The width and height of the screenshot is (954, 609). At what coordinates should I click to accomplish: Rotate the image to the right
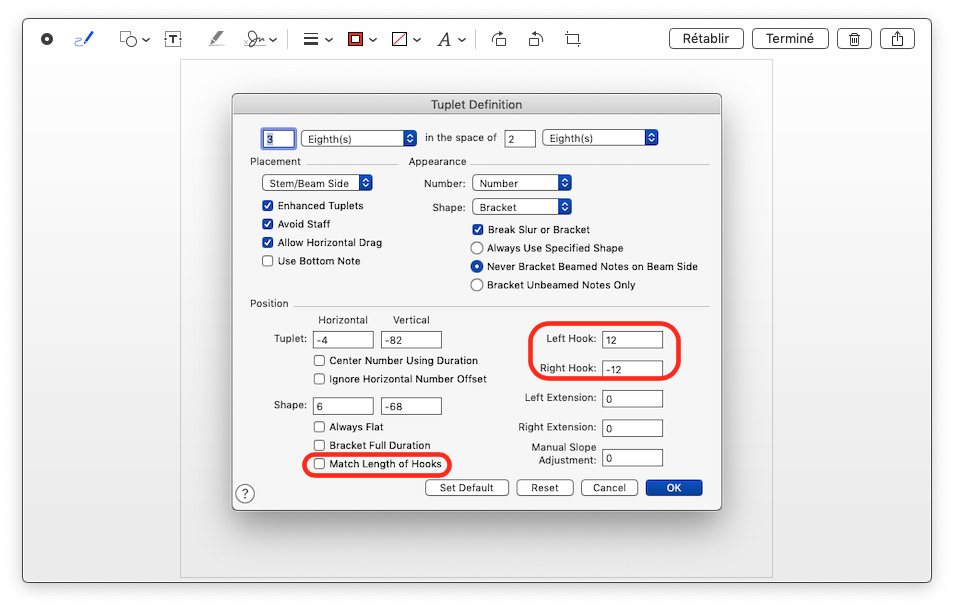536,39
